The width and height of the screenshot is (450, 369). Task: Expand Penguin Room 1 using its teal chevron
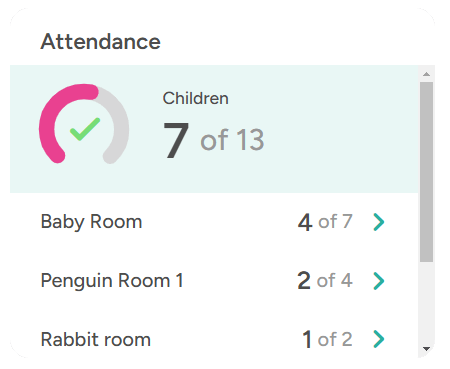tap(379, 281)
